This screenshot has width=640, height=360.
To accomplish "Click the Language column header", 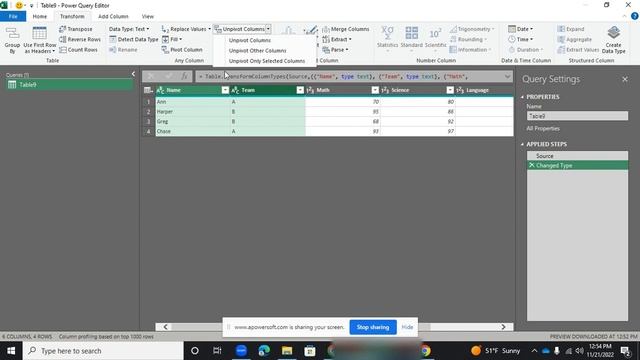I will 484,90.
